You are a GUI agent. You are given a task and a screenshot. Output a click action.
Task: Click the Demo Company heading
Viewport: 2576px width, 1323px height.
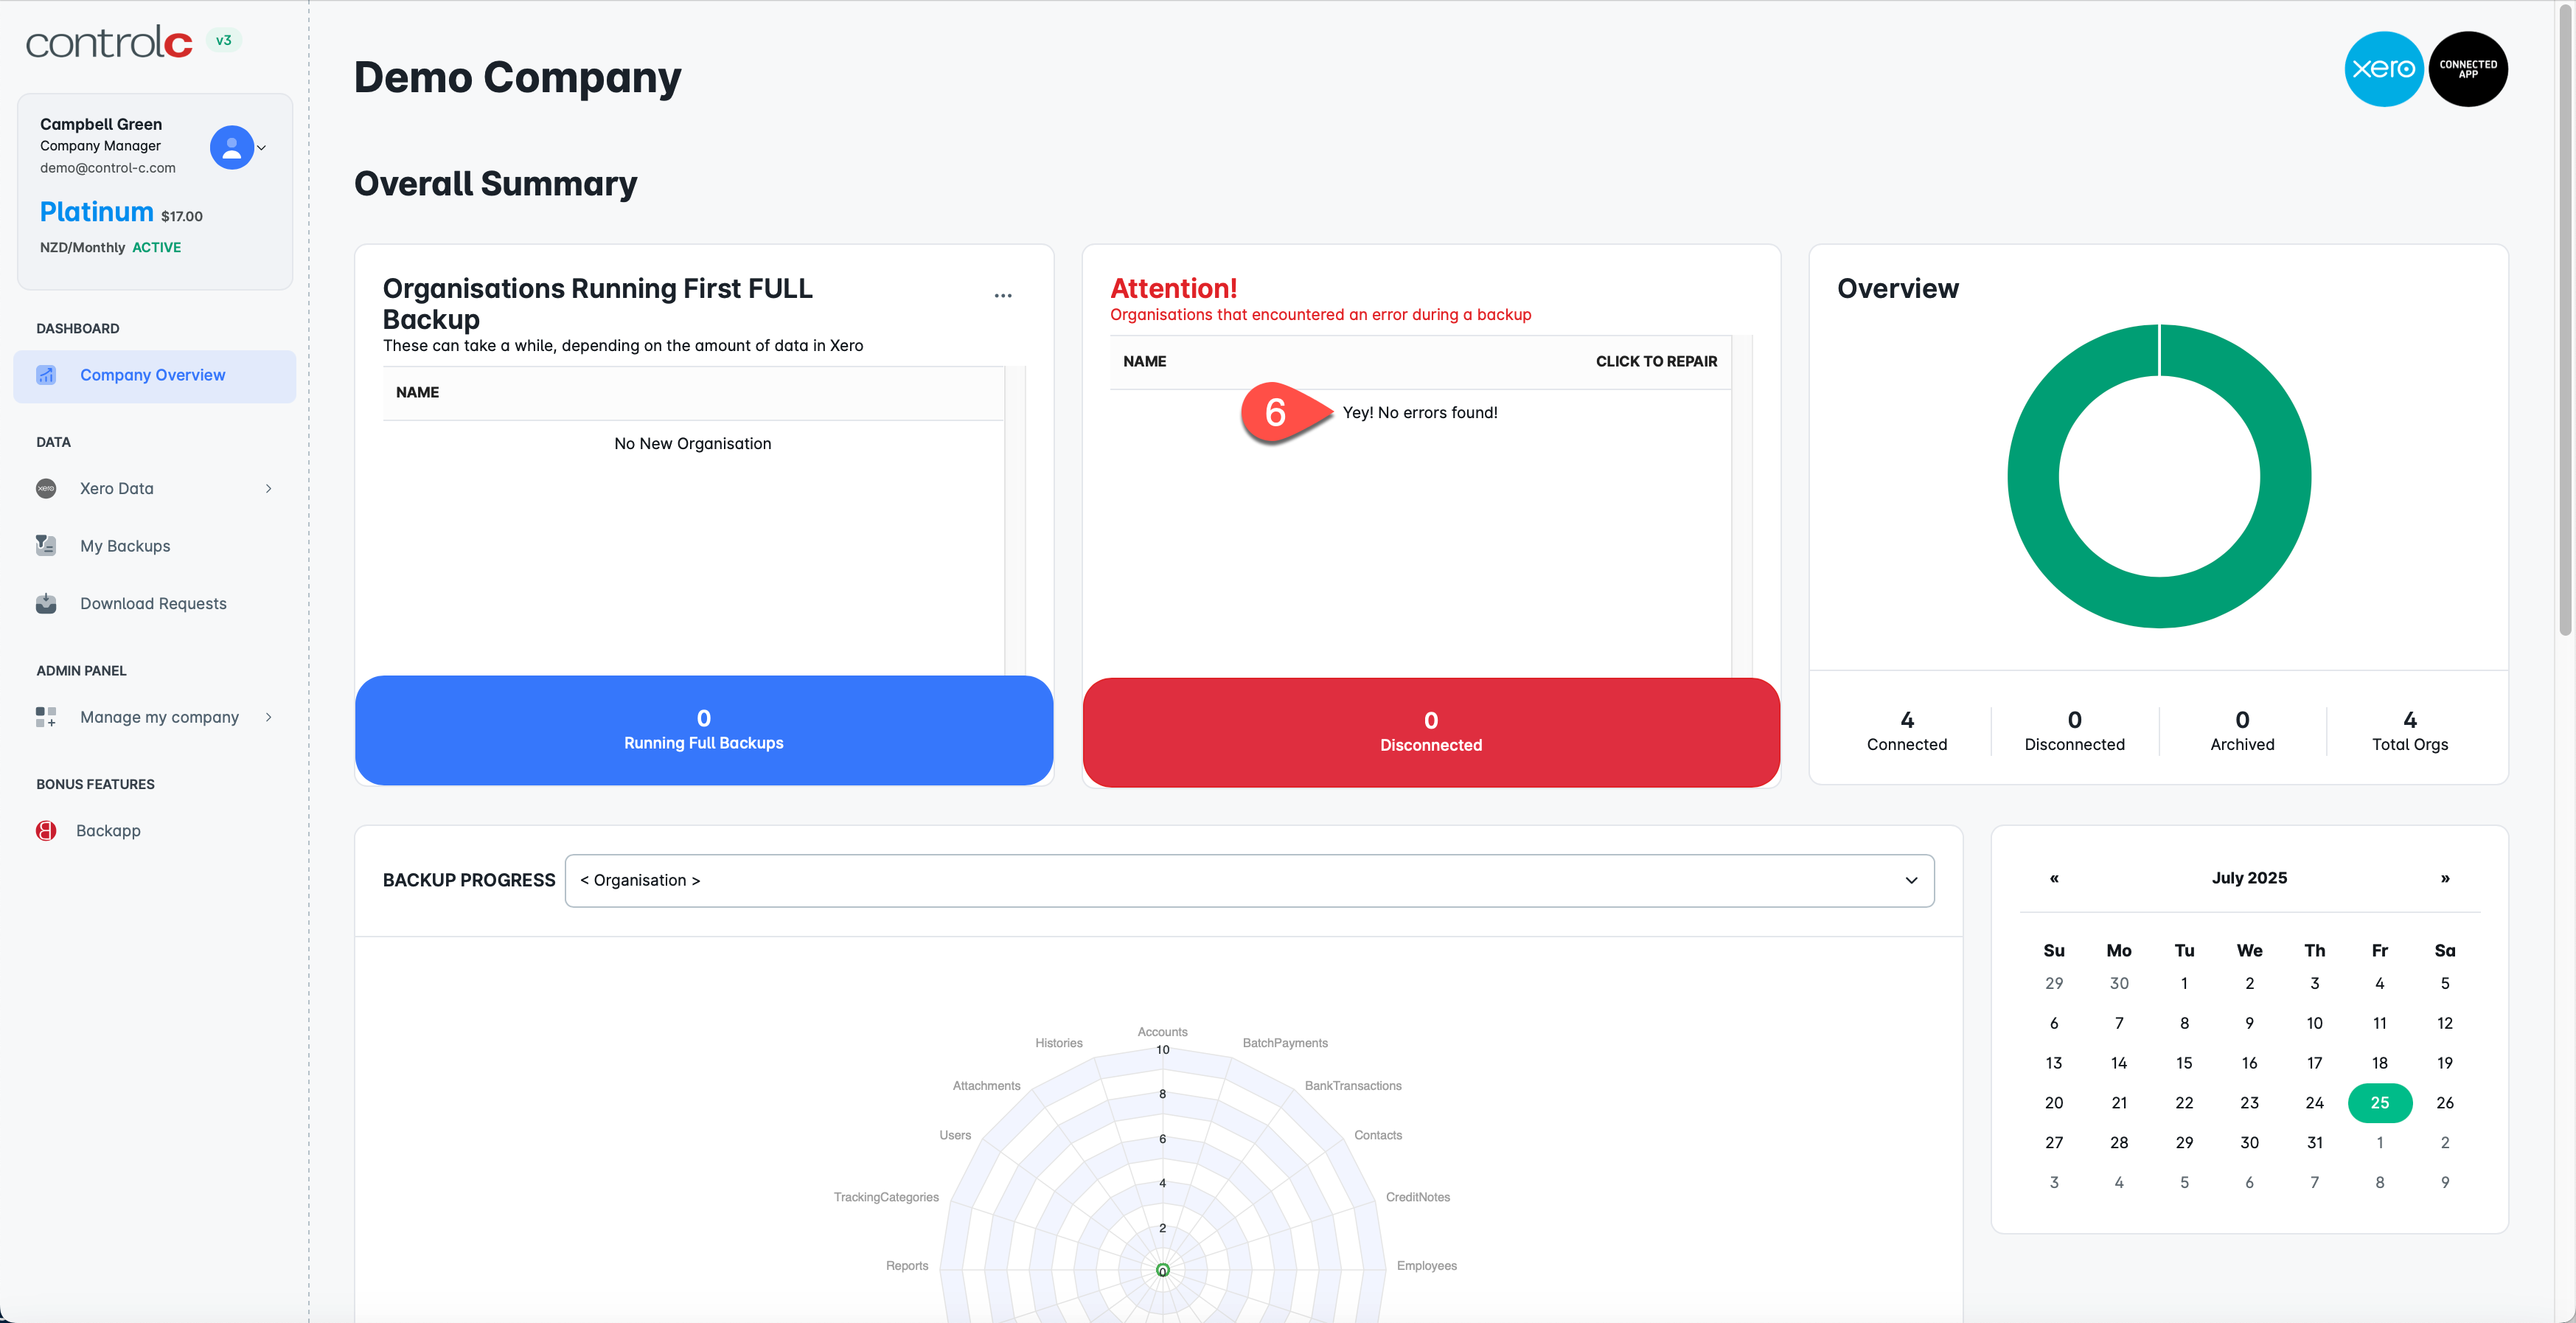[517, 78]
